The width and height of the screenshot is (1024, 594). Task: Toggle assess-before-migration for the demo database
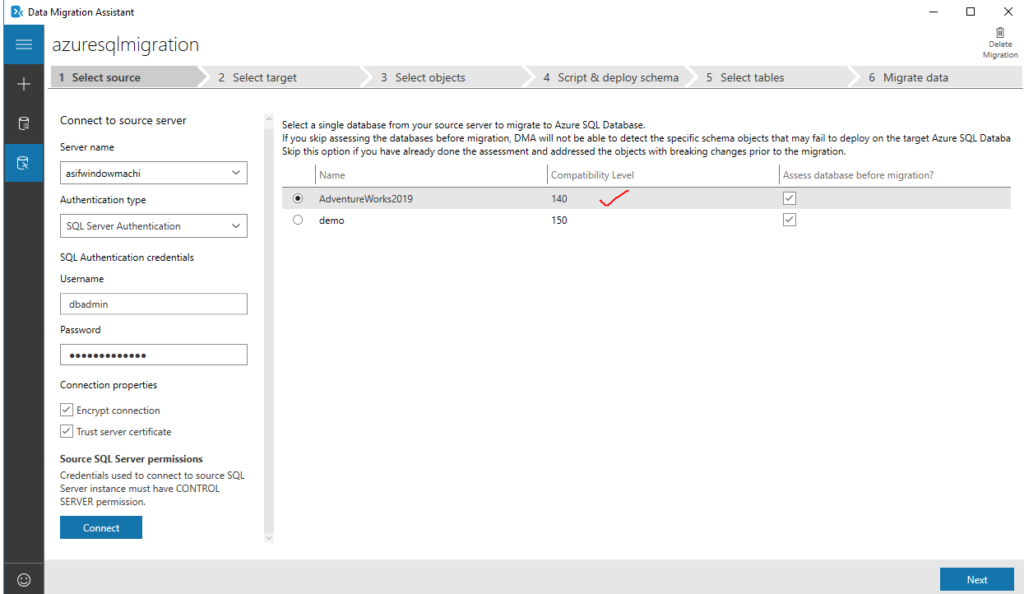(x=789, y=219)
